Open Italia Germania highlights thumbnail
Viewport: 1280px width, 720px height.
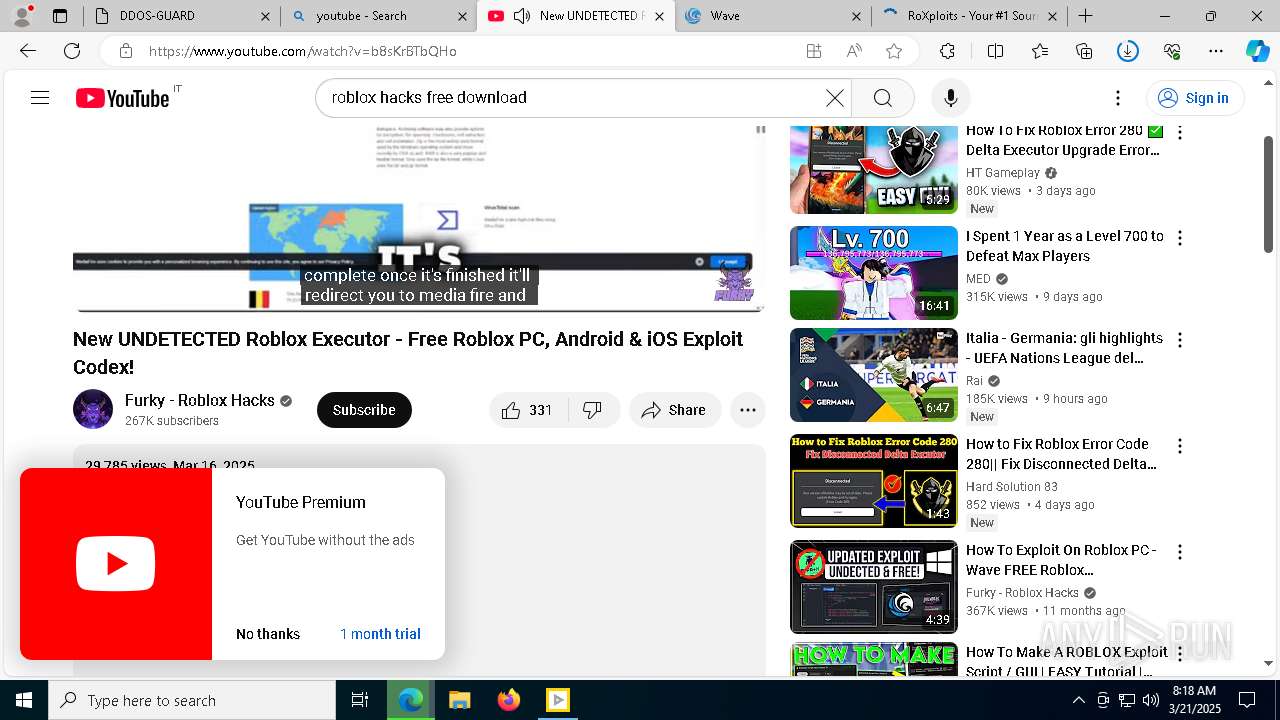click(874, 375)
